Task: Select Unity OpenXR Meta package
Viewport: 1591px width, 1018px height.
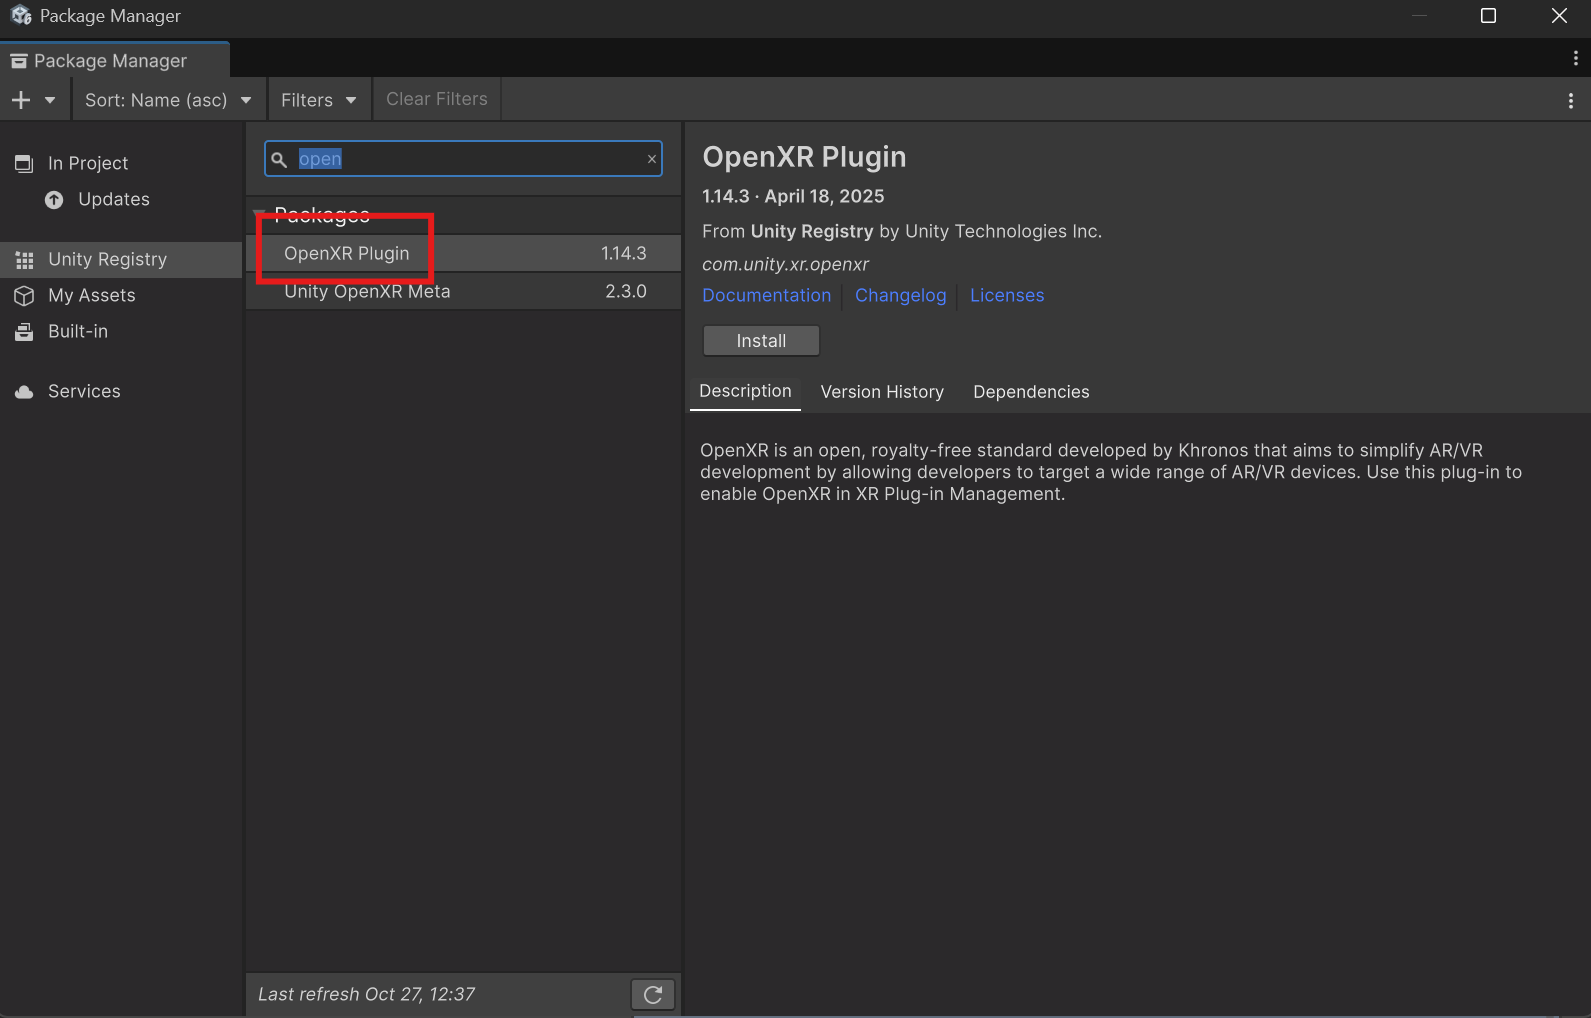Action: pyautogui.click(x=367, y=291)
